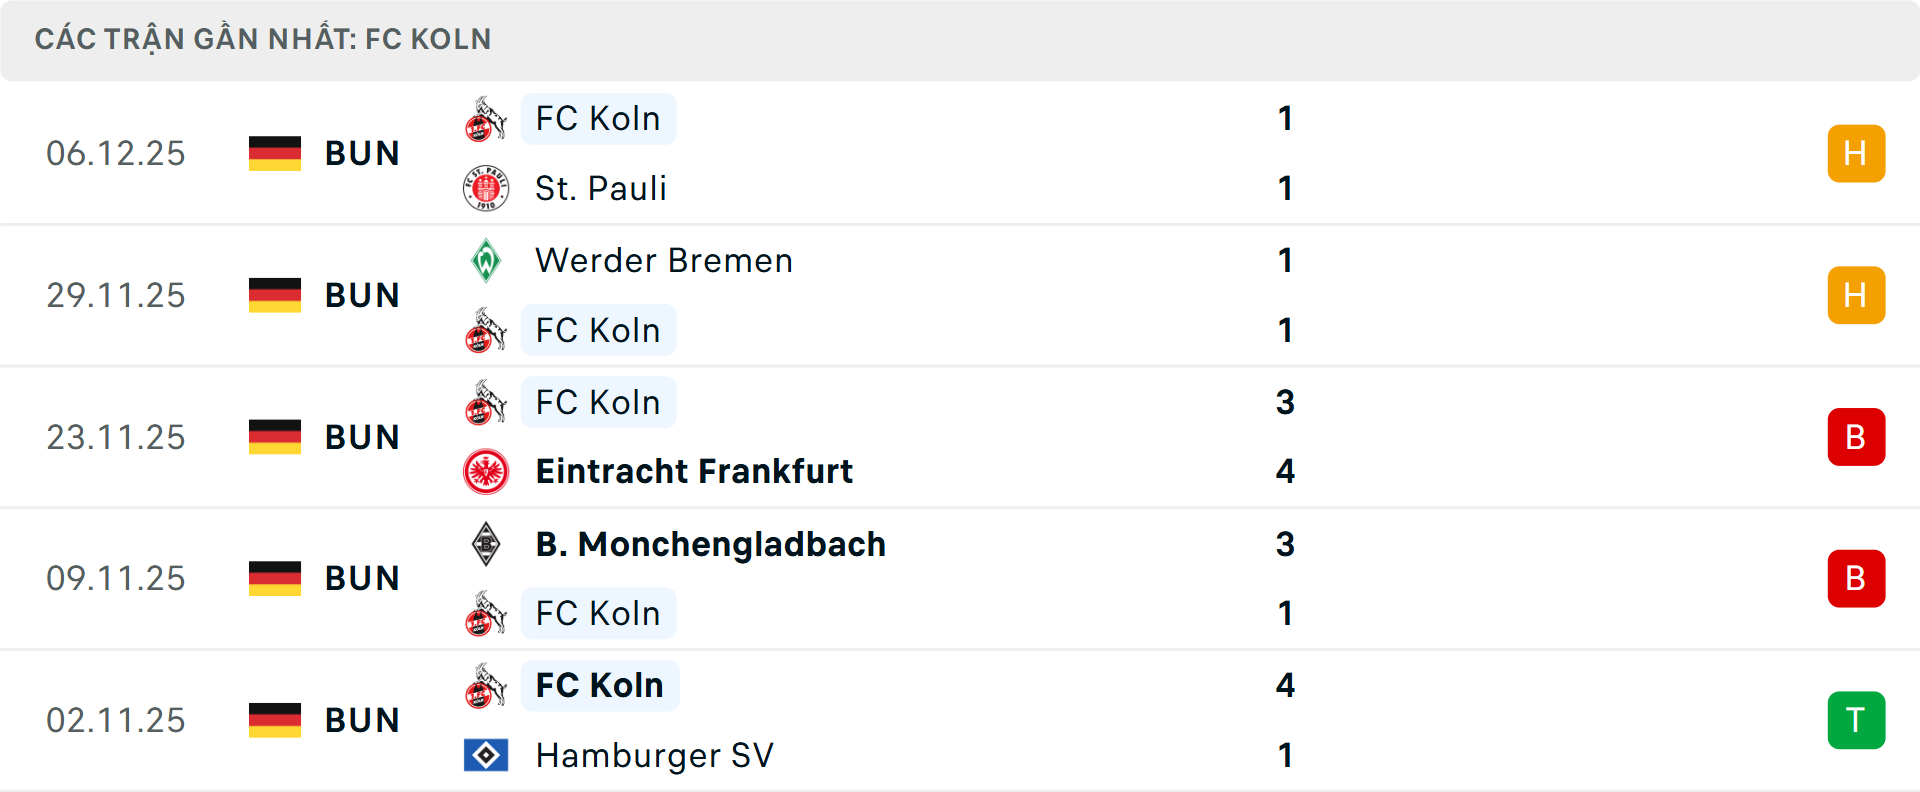
Task: Open the Werder Bremen team link
Action: (x=664, y=260)
